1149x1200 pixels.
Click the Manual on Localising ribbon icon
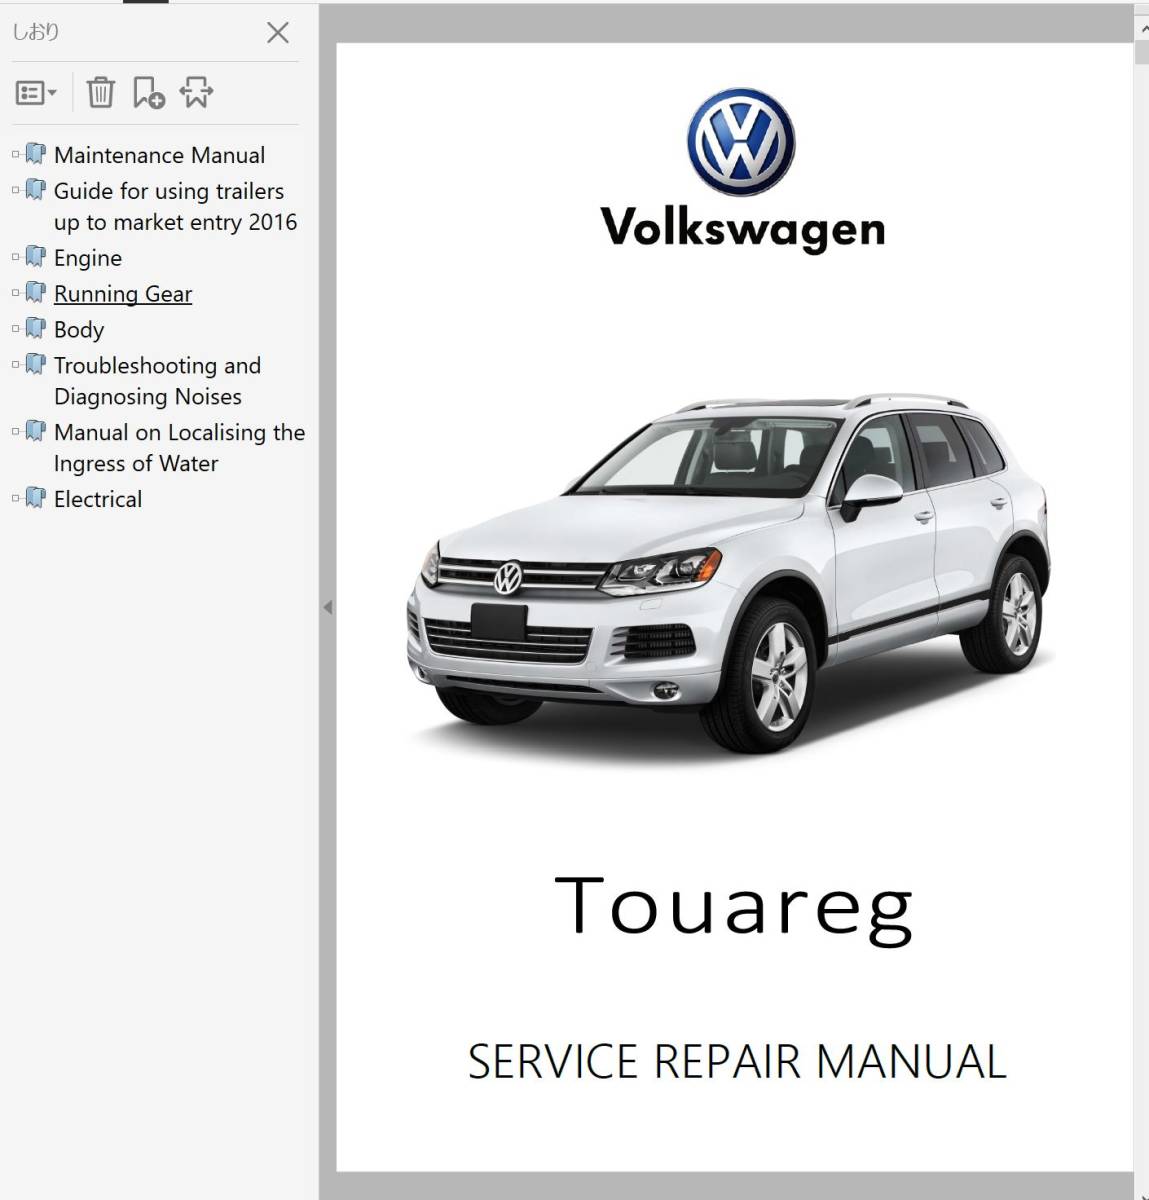tap(36, 431)
